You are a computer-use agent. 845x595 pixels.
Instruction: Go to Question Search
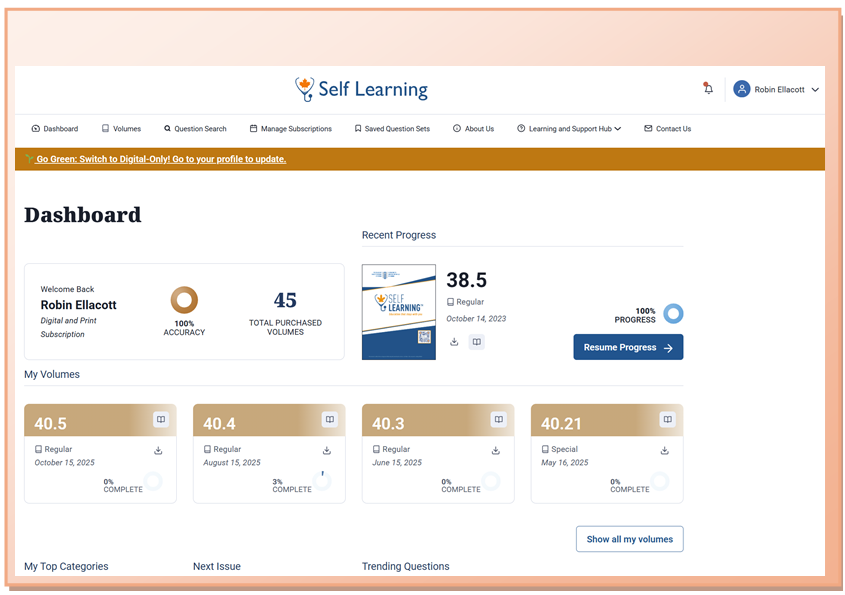(x=195, y=129)
